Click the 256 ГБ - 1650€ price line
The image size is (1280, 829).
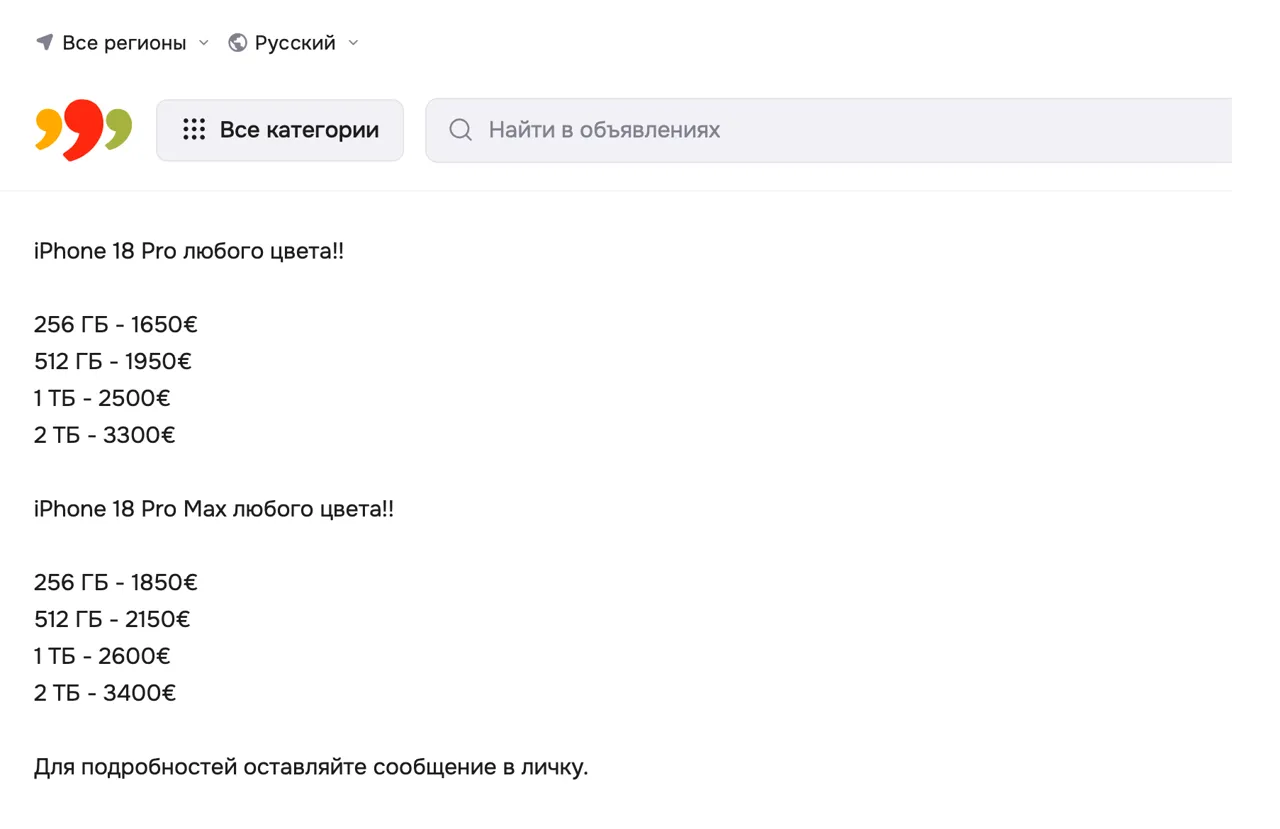pyautogui.click(x=116, y=324)
